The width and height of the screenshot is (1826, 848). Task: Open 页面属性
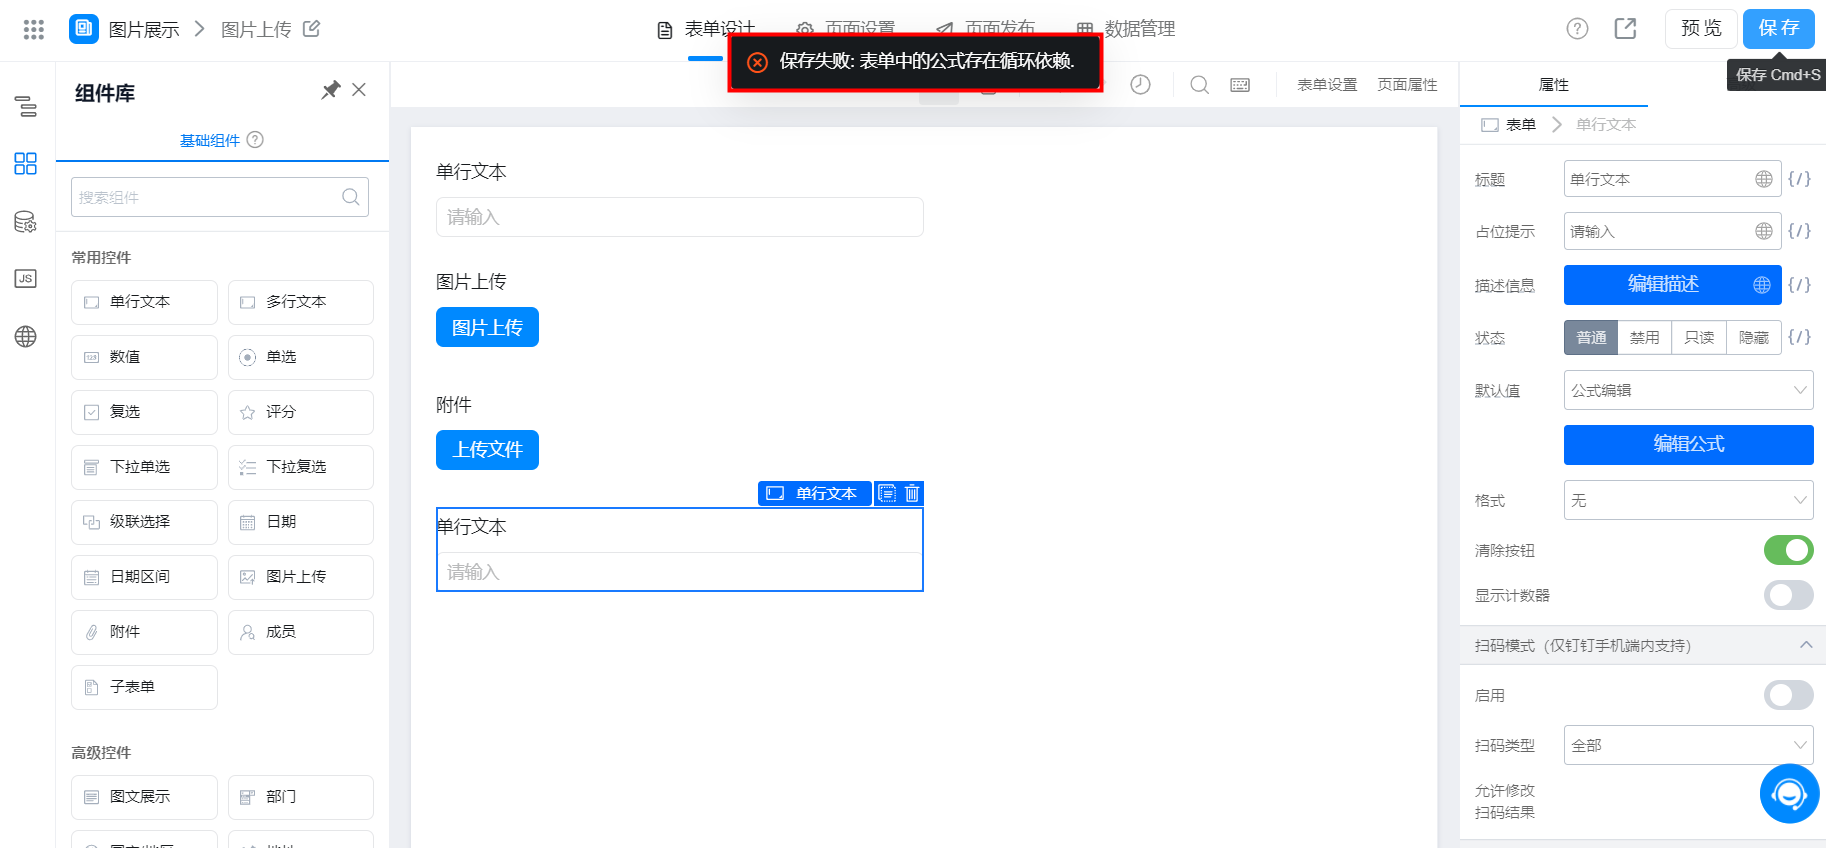pyautogui.click(x=1407, y=85)
